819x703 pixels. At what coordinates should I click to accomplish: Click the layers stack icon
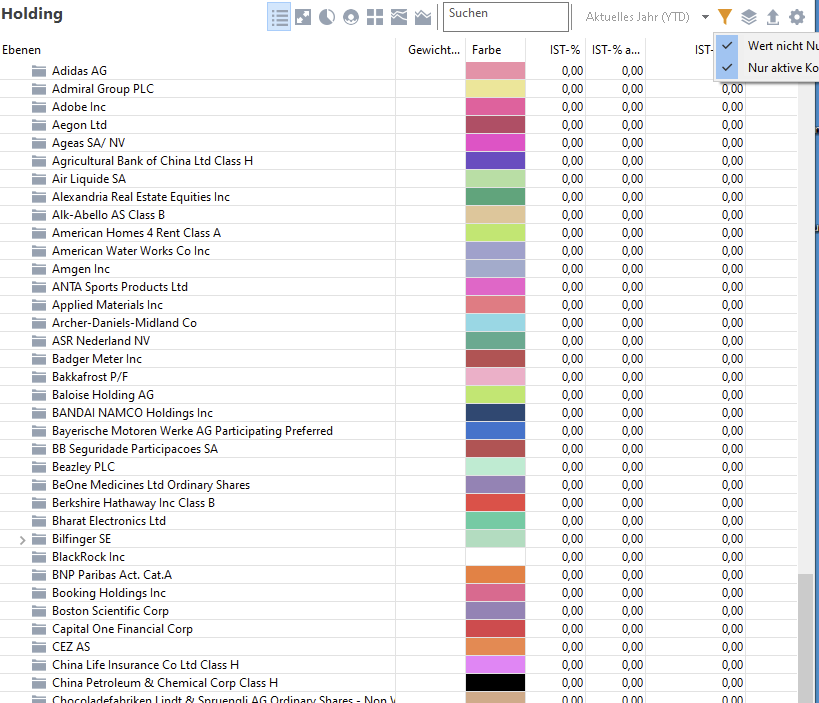click(749, 17)
